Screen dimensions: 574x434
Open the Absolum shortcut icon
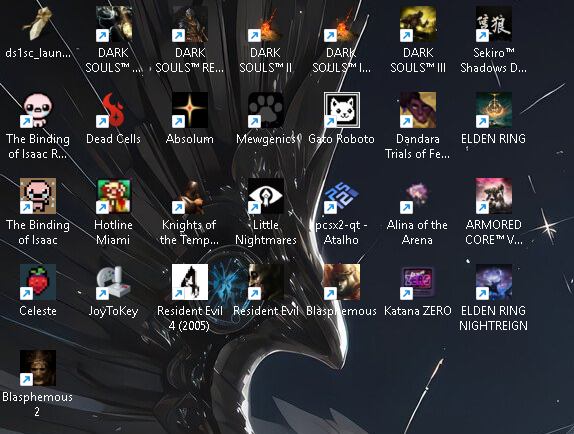pos(190,110)
